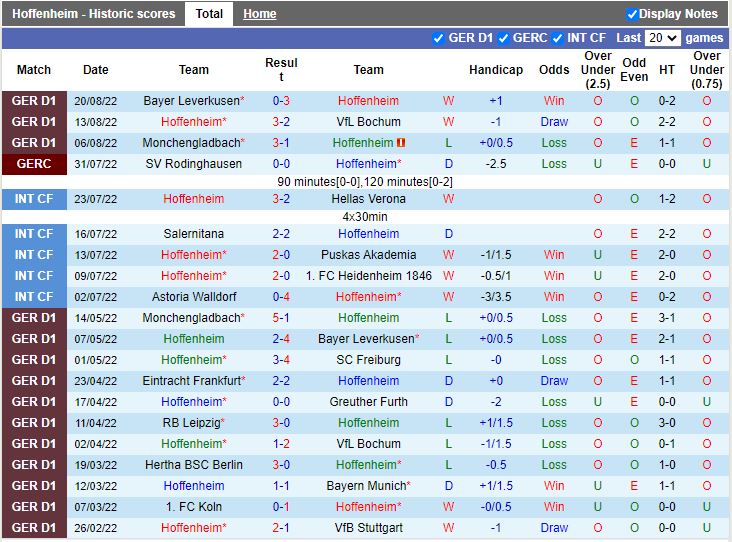Open the Last 20 games dropdown

(x=662, y=38)
